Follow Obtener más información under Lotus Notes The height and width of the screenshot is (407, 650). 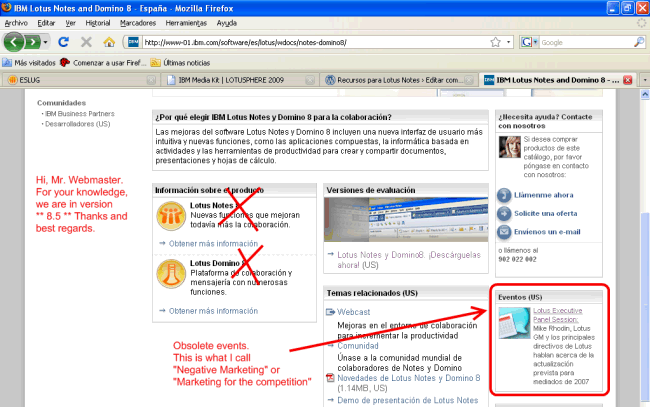(213, 244)
